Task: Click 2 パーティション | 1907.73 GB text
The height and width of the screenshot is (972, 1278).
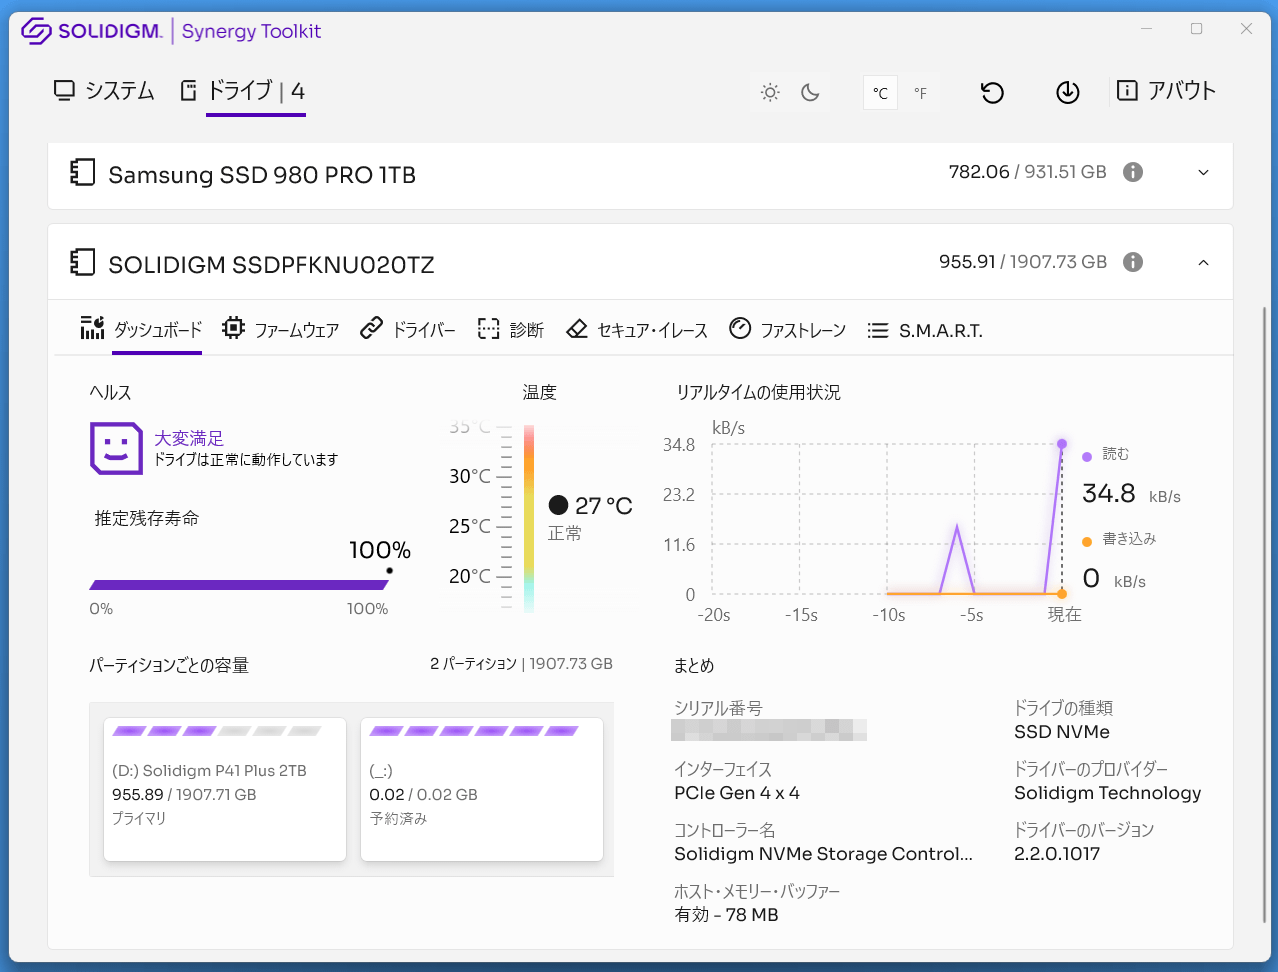Action: point(521,664)
